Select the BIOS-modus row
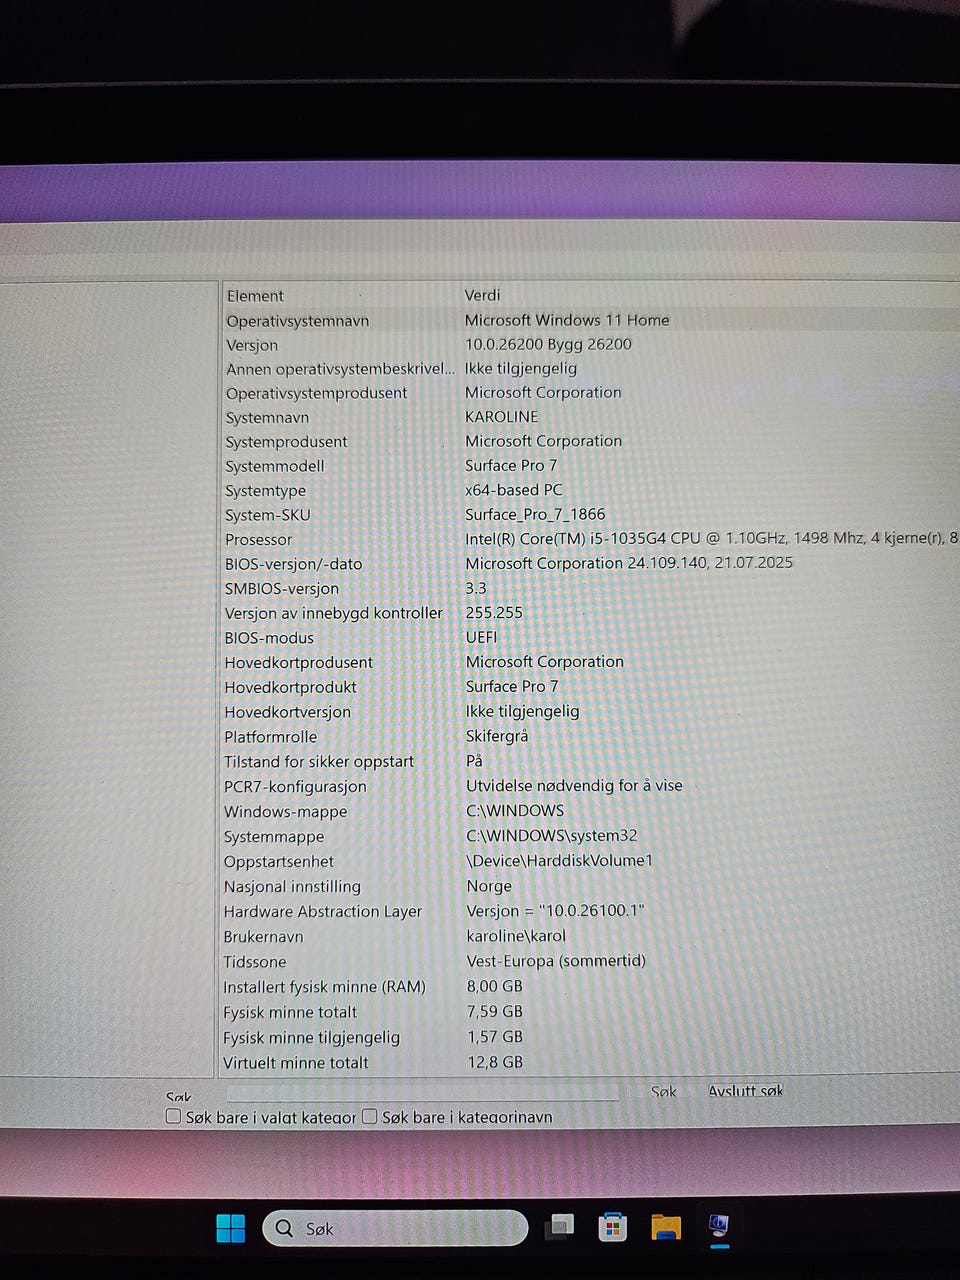Screen dimensions: 960x1280 coord(591,637)
